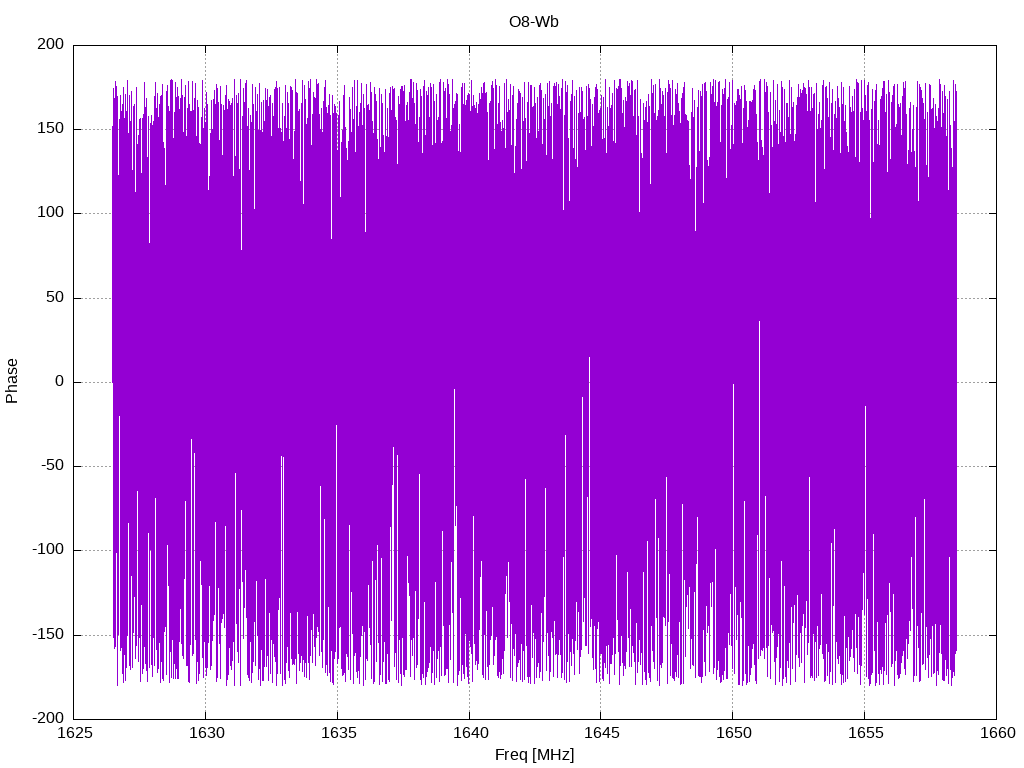Viewport: 1024px width, 768px height.
Task: Click the y-axis tick label 150
Action: (51, 129)
